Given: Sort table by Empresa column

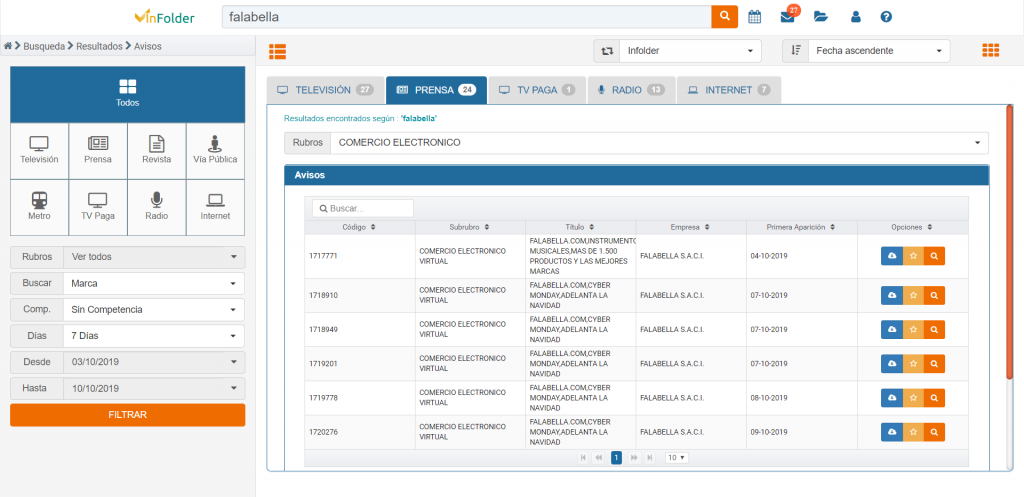Looking at the screenshot, I should tap(691, 227).
